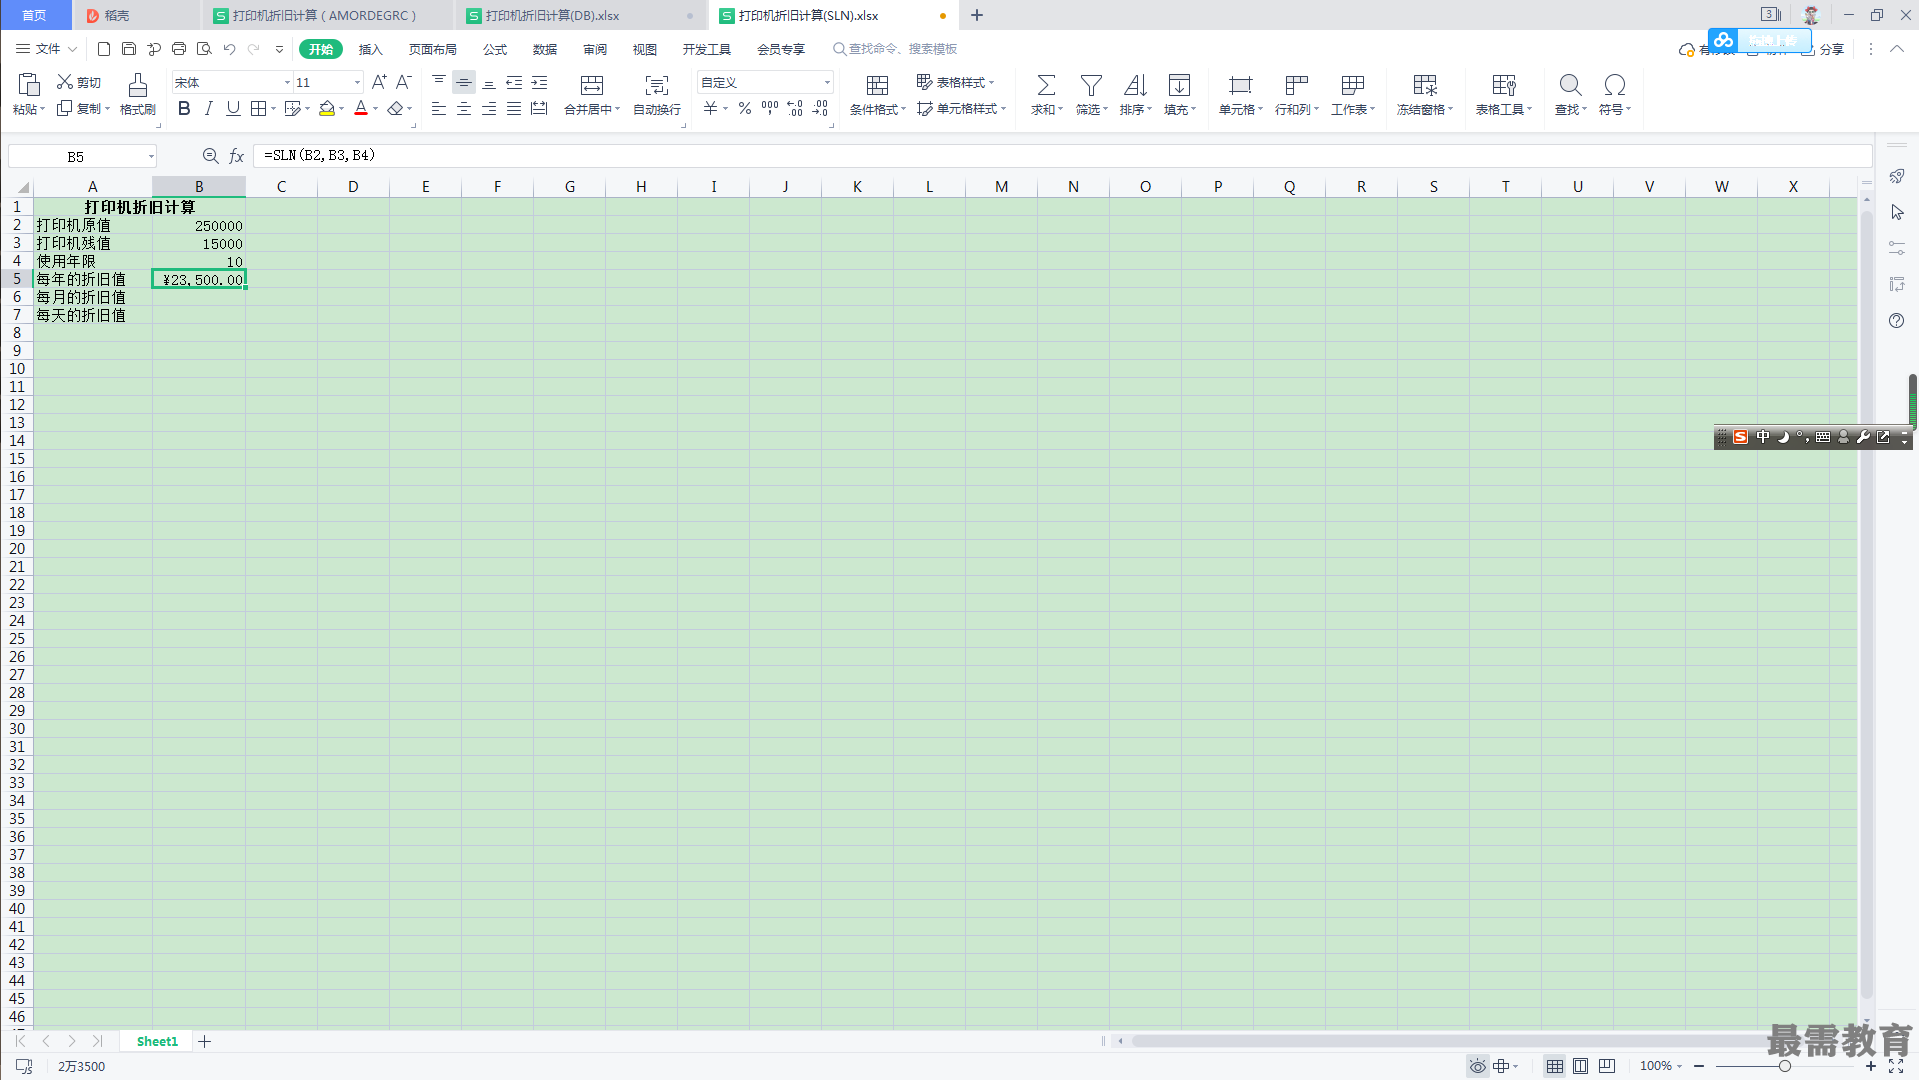Click the Cut scissors icon
Viewport: 1919px width, 1080px height.
[x=65, y=82]
